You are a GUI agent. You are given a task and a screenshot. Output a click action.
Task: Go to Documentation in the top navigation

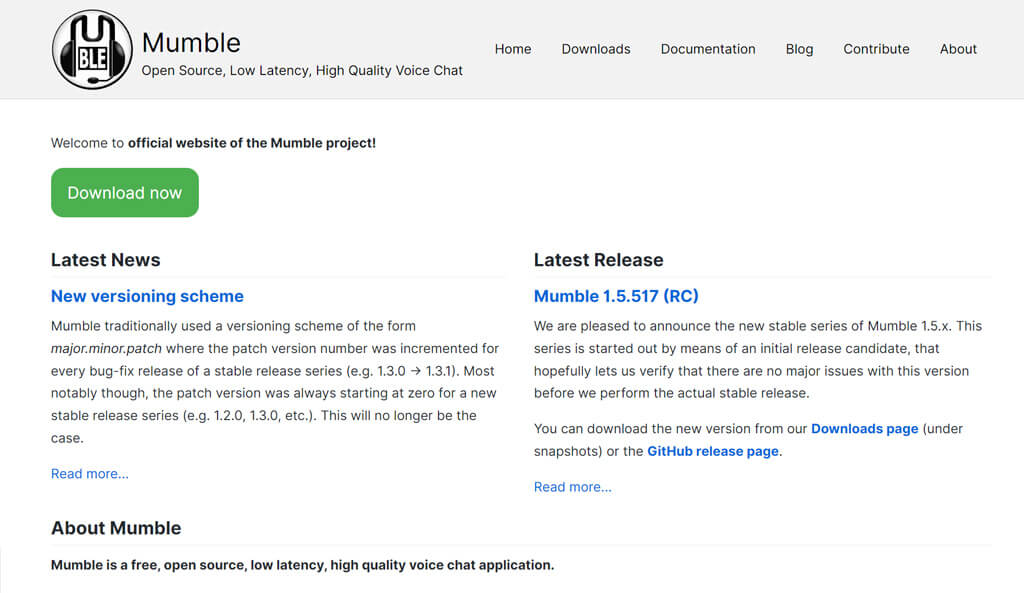[708, 49]
